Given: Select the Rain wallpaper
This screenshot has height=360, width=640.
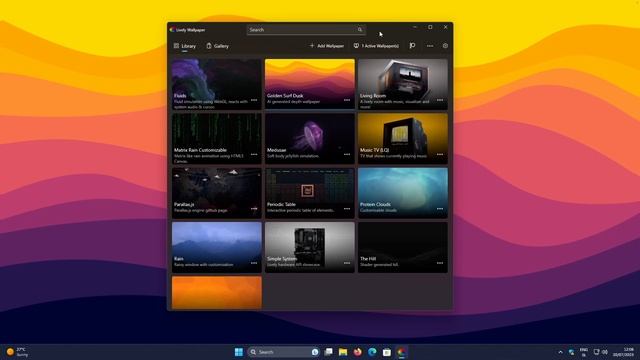Looking at the screenshot, I should click(x=217, y=247).
